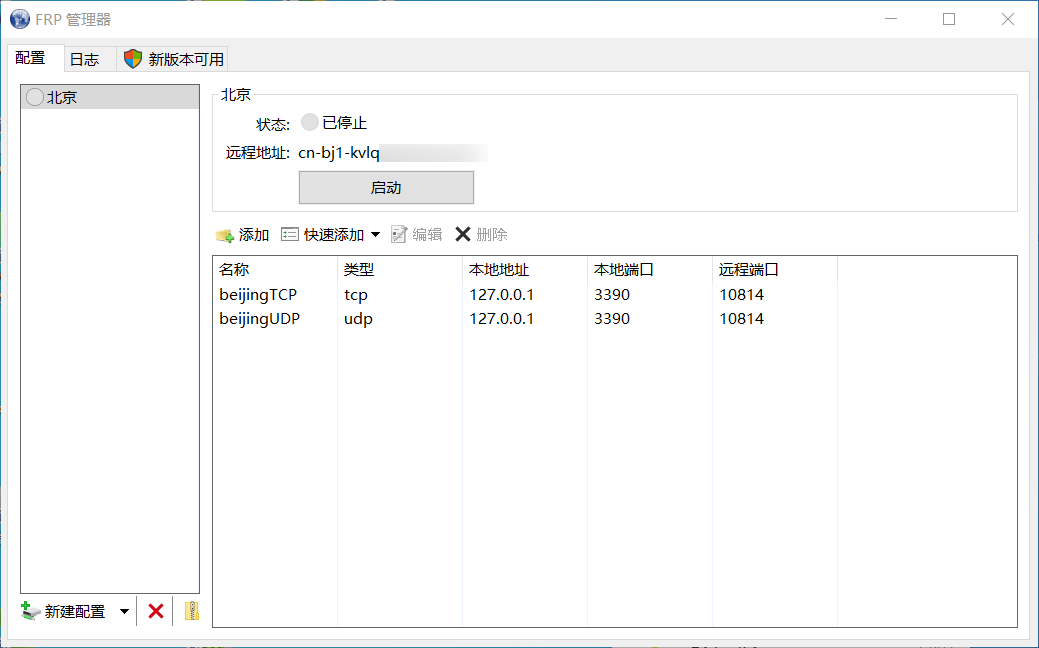Viewport: 1039px width, 648px height.
Task: Open the 快速添加 dropdown arrow
Action: [x=376, y=234]
